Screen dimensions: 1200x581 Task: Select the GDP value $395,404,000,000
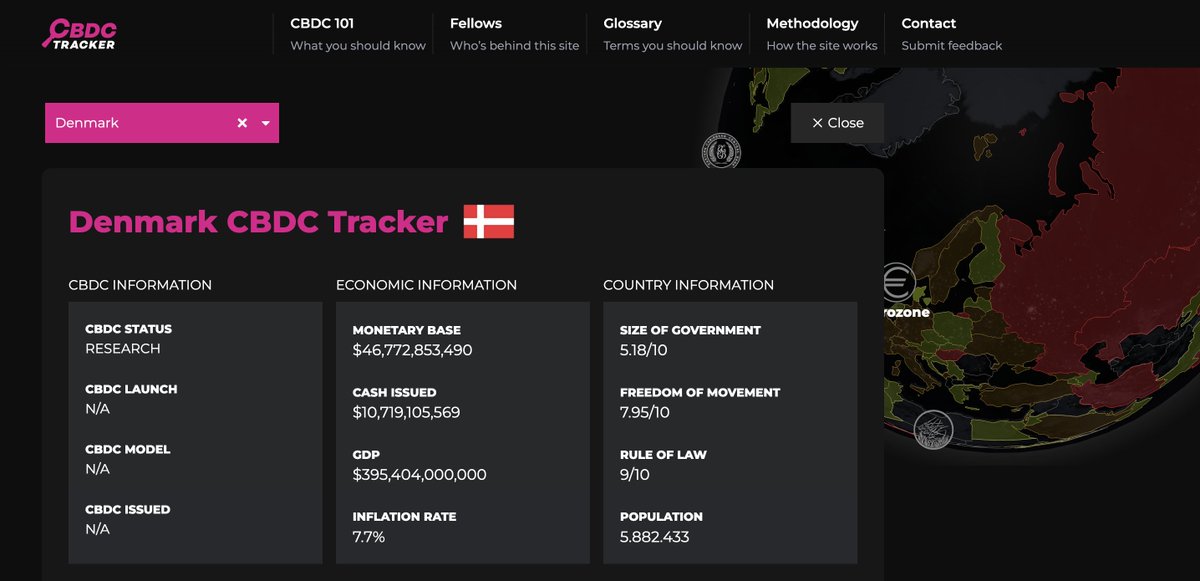pos(419,474)
